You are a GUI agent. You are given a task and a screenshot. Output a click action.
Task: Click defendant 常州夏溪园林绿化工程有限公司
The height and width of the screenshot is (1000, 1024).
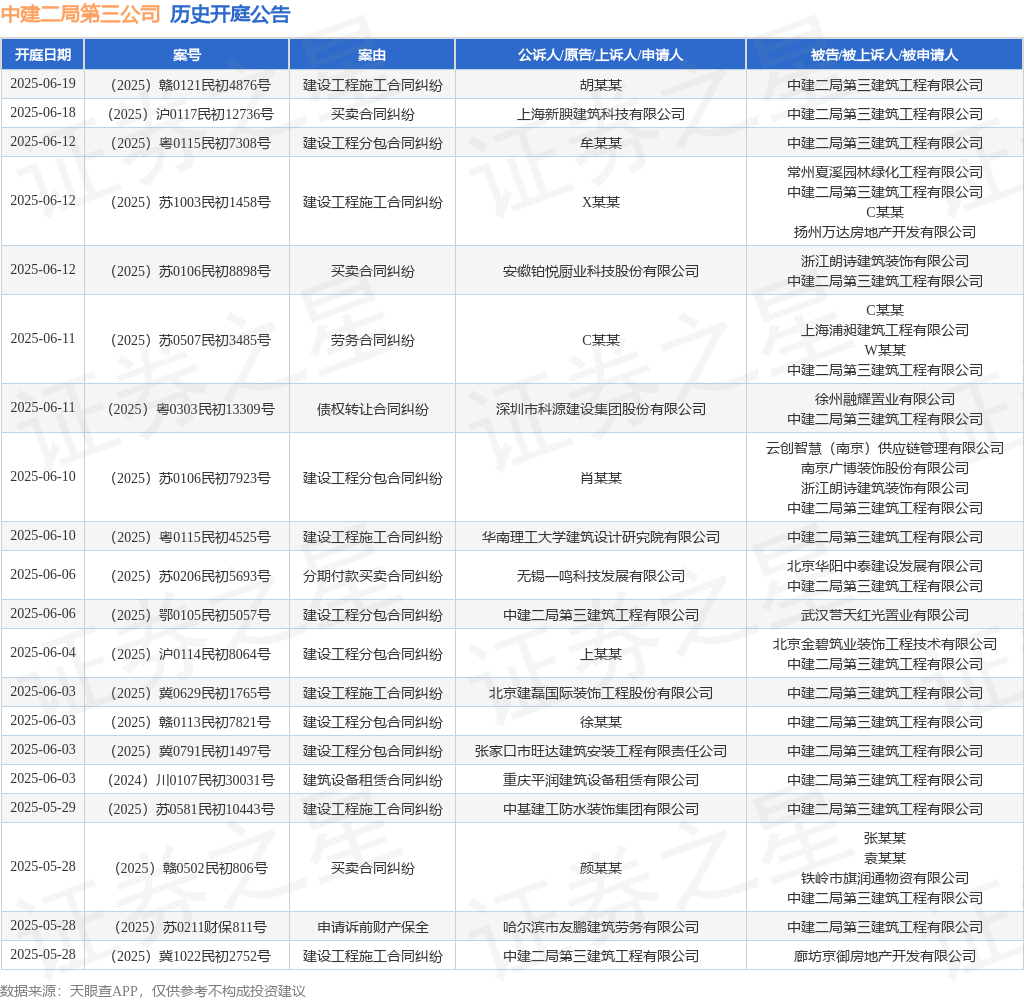click(x=885, y=172)
